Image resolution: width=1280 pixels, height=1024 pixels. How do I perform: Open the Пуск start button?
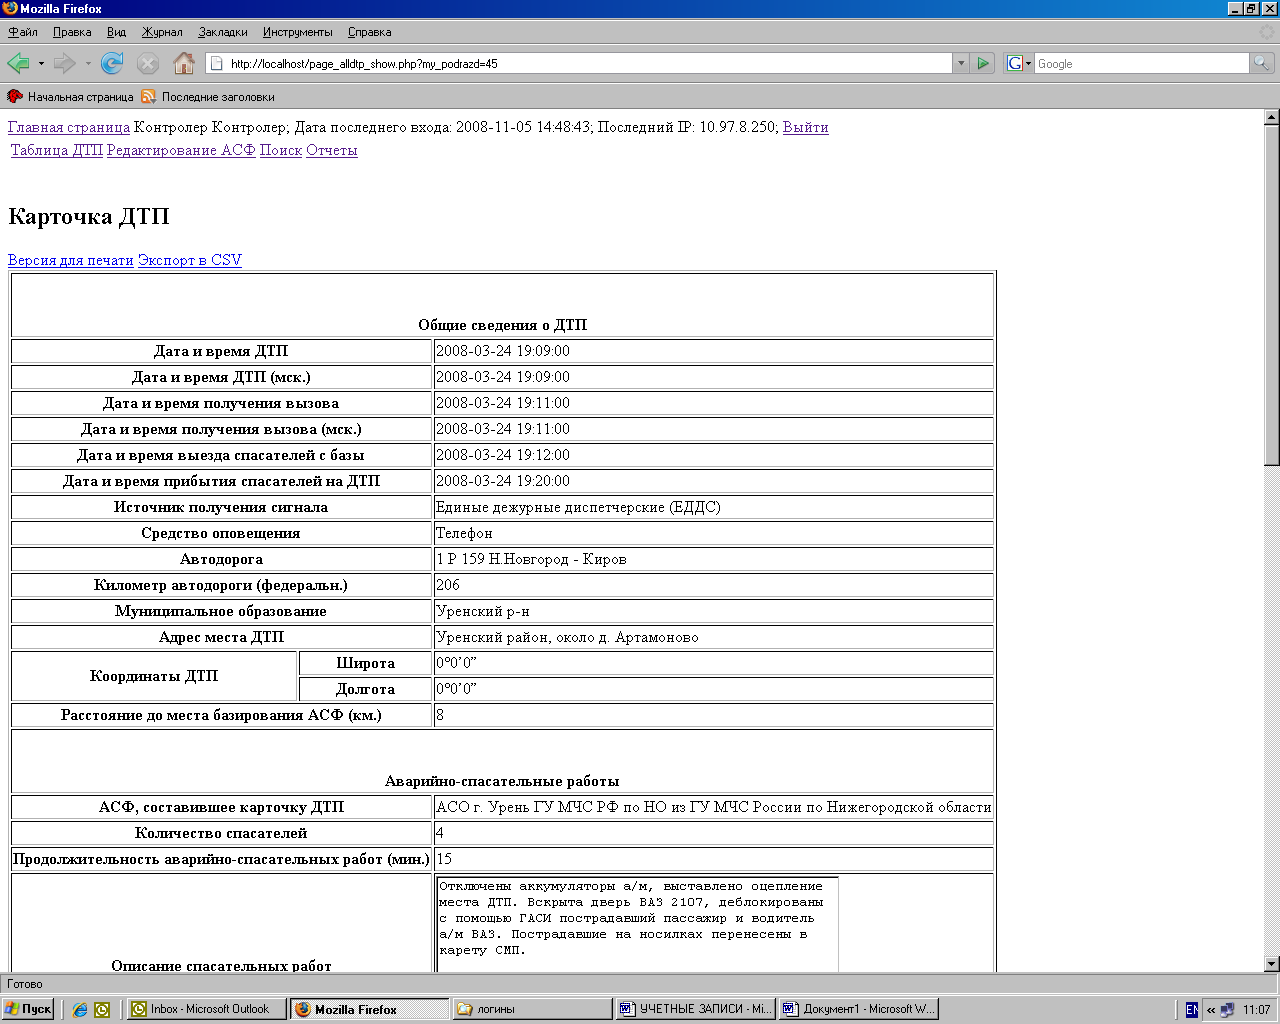coord(28,1010)
